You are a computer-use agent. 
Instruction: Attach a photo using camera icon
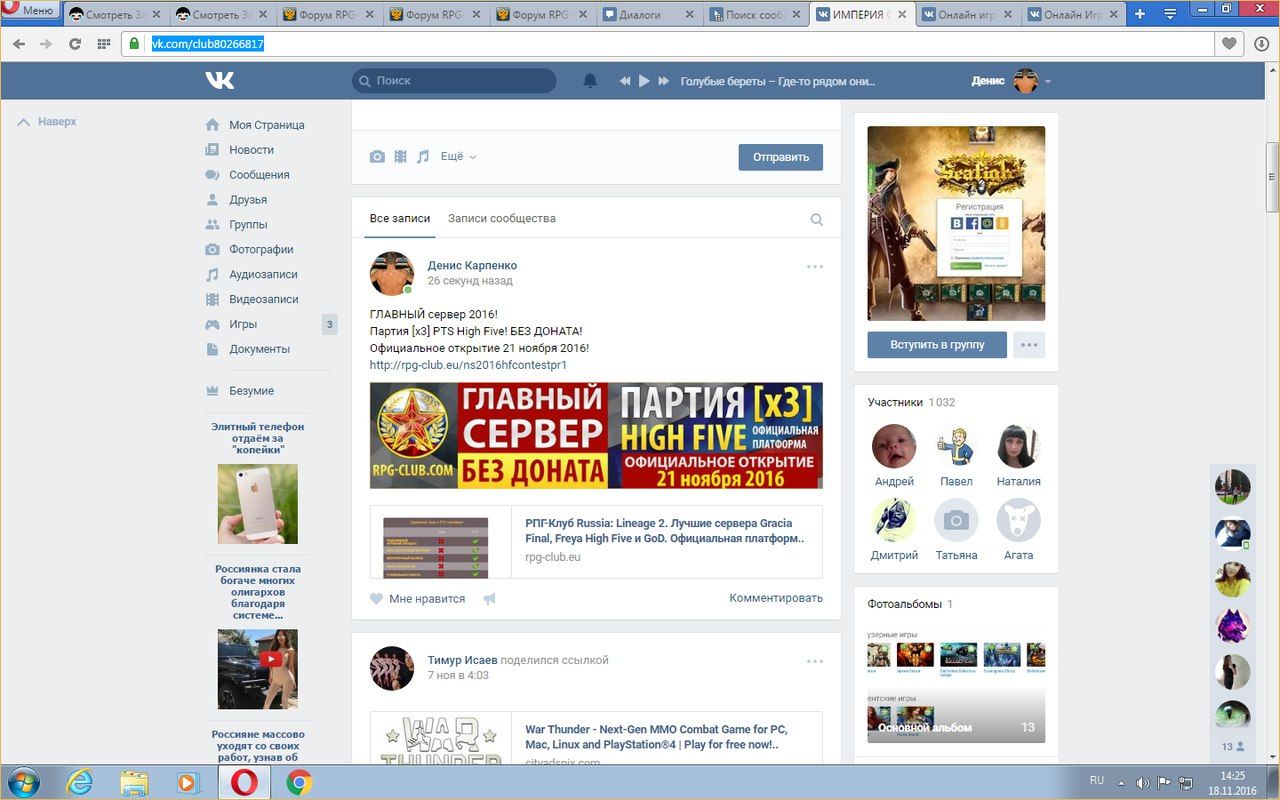pos(377,157)
